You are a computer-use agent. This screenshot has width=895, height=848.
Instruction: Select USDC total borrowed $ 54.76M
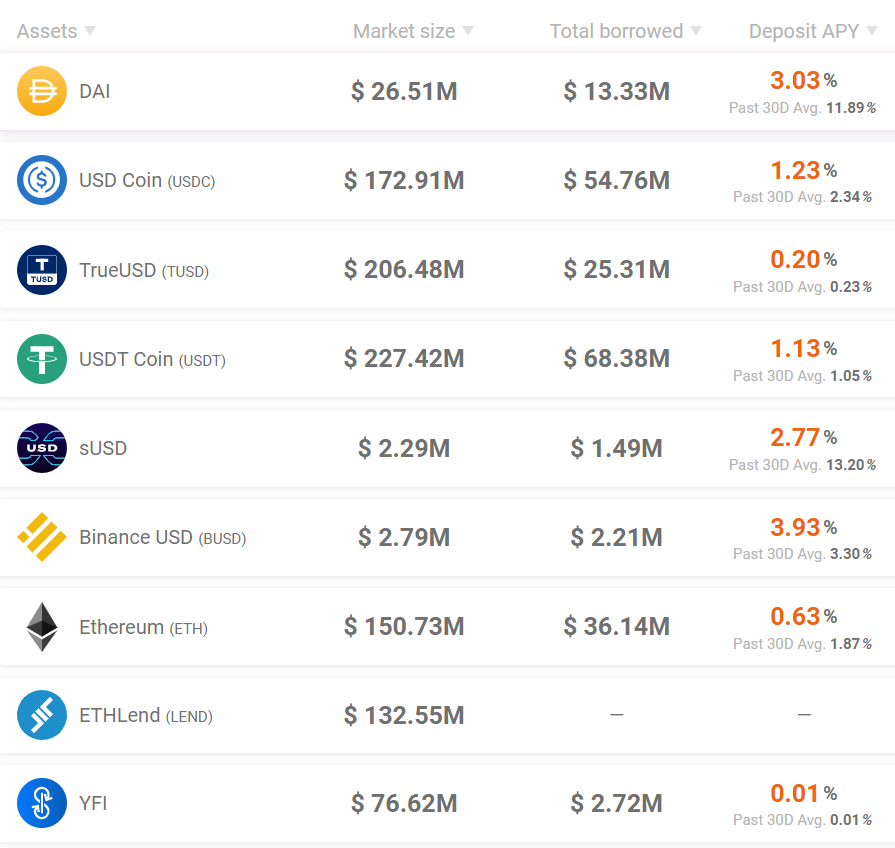point(616,180)
